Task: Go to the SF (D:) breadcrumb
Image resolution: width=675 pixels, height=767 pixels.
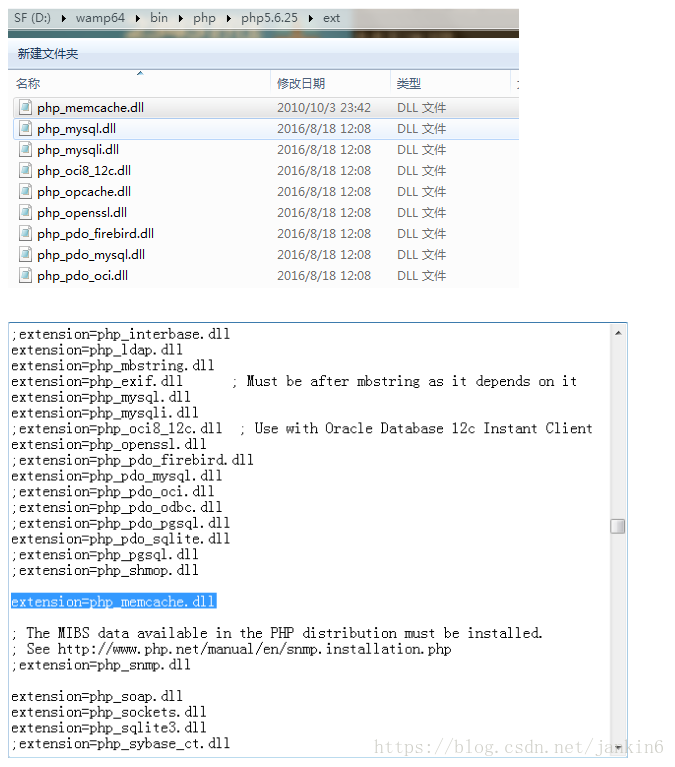Action: point(32,18)
